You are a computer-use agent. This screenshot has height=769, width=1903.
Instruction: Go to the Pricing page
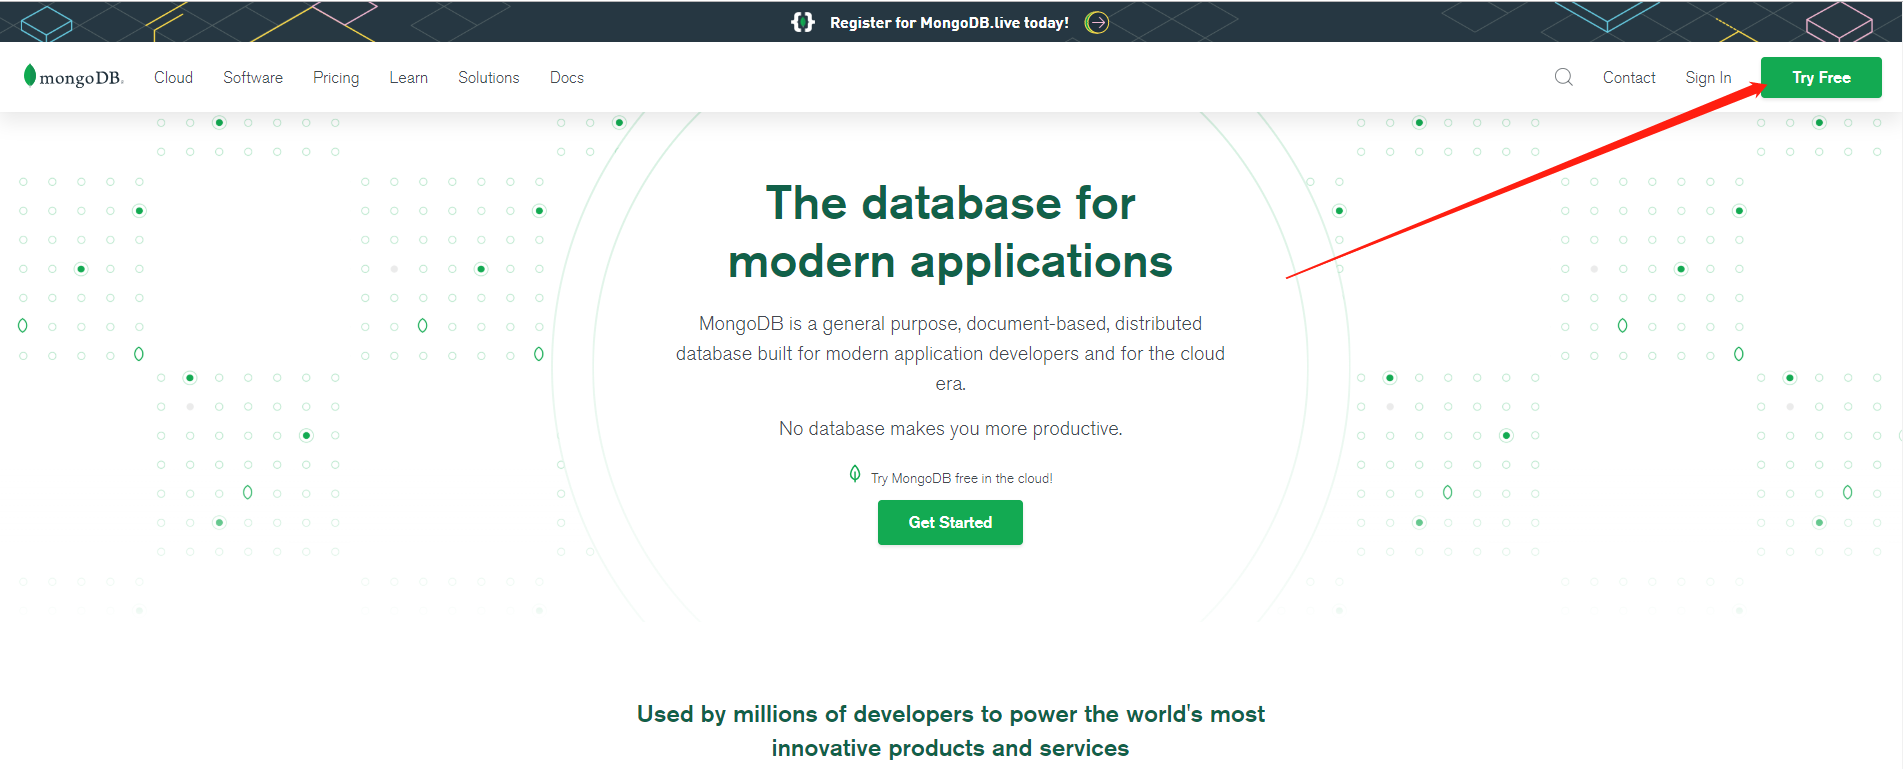coord(336,77)
